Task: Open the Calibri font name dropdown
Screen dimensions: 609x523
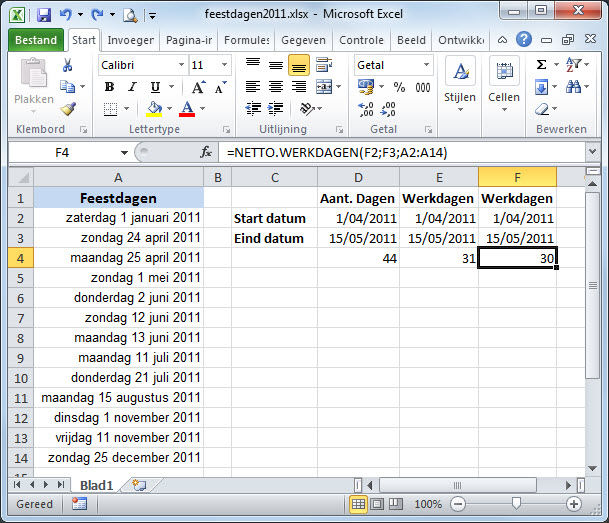Action: pos(181,64)
